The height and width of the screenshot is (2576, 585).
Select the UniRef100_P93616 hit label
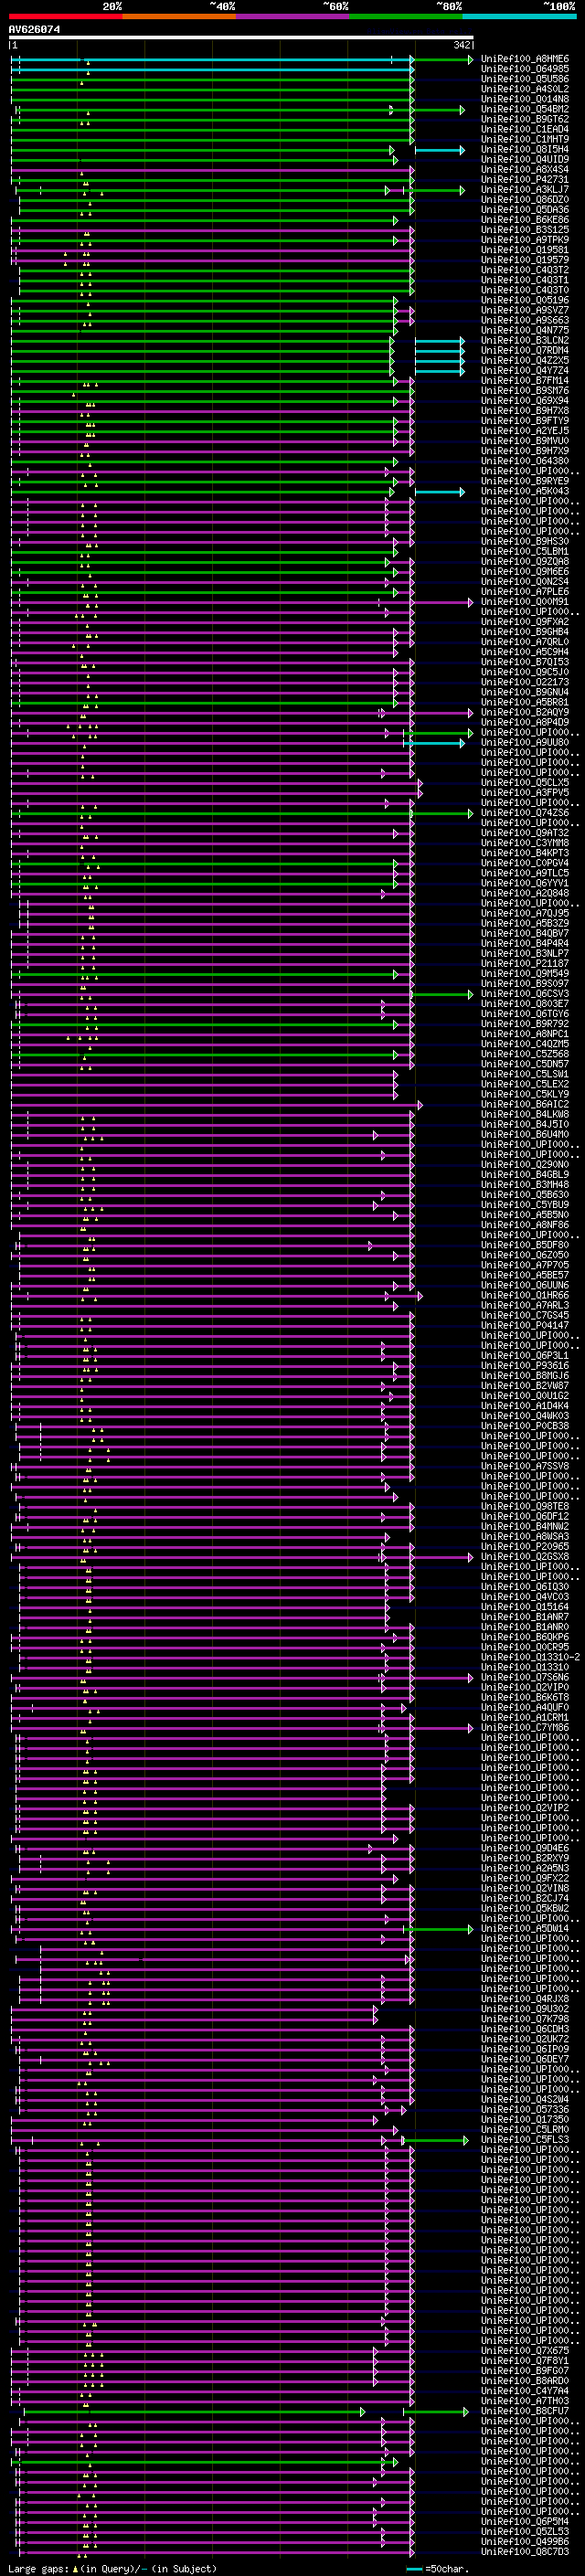pyautogui.click(x=525, y=1365)
